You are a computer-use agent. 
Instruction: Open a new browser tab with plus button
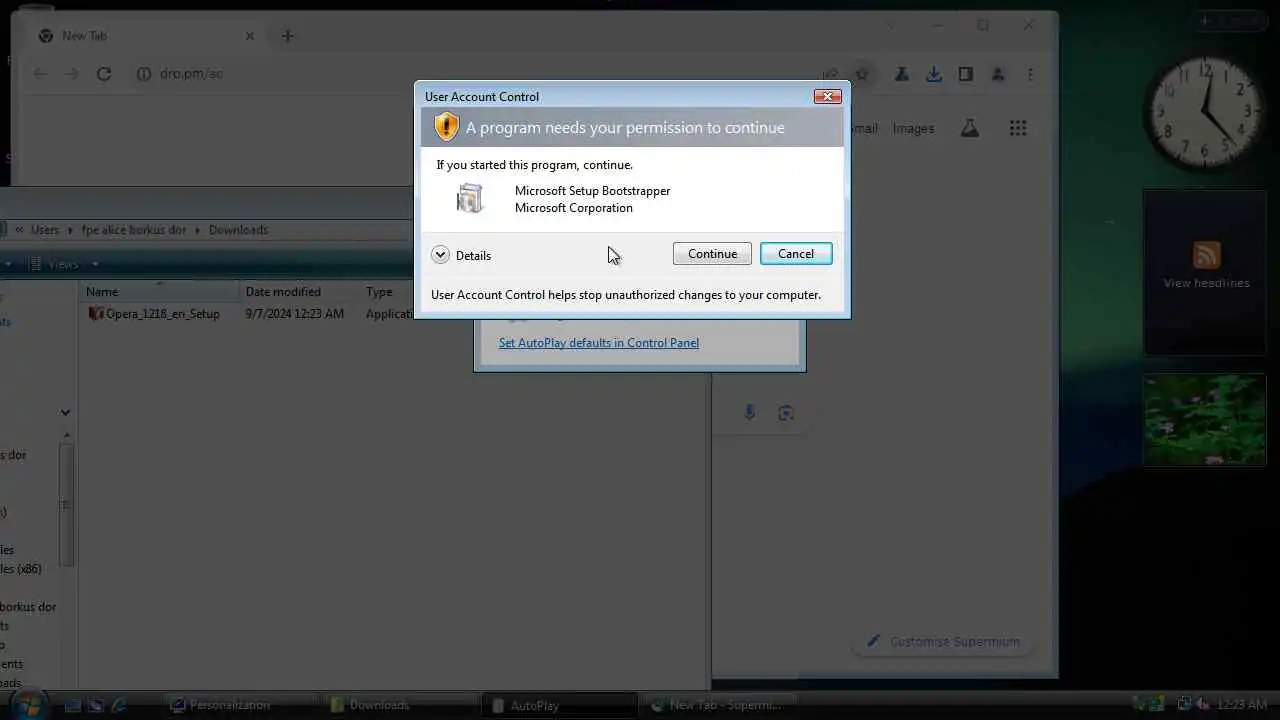(288, 36)
